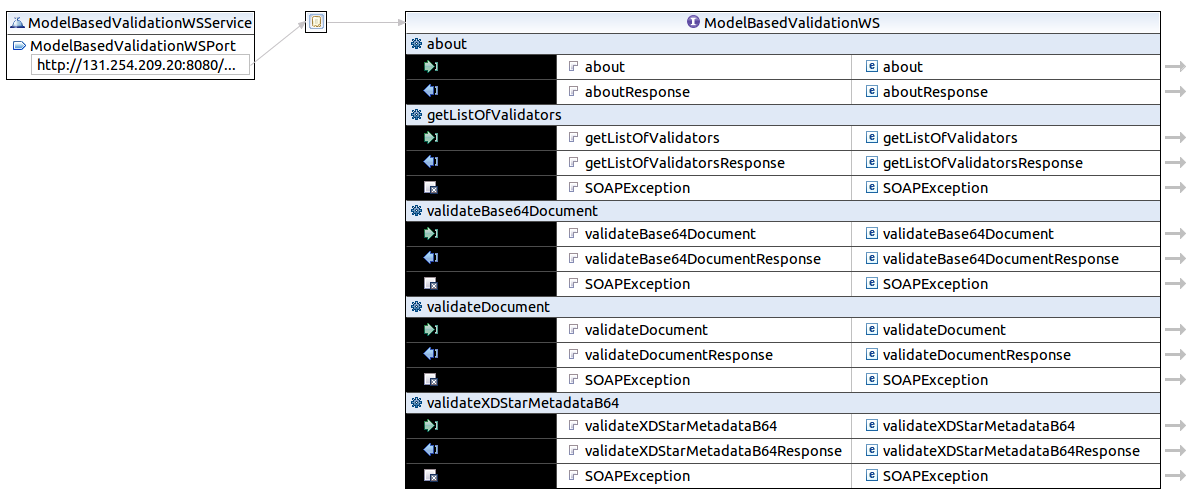Click the message part icon beside getListOfValidatorsResponse
The width and height of the screenshot is (1198, 494).
coord(573,163)
